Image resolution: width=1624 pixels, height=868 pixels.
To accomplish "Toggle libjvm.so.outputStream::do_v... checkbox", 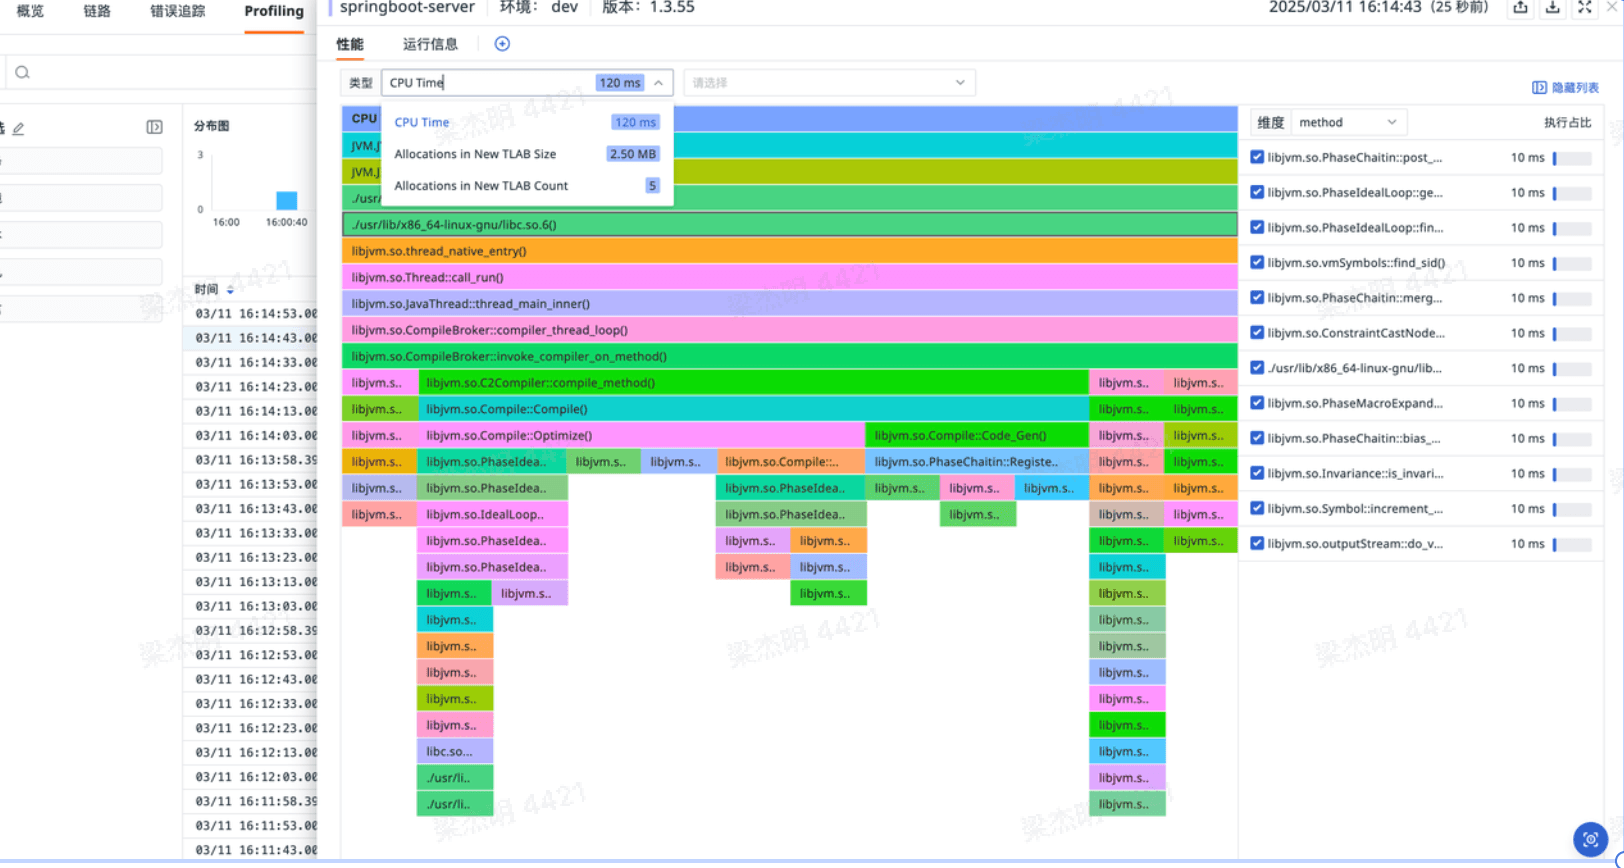I will tap(1257, 544).
